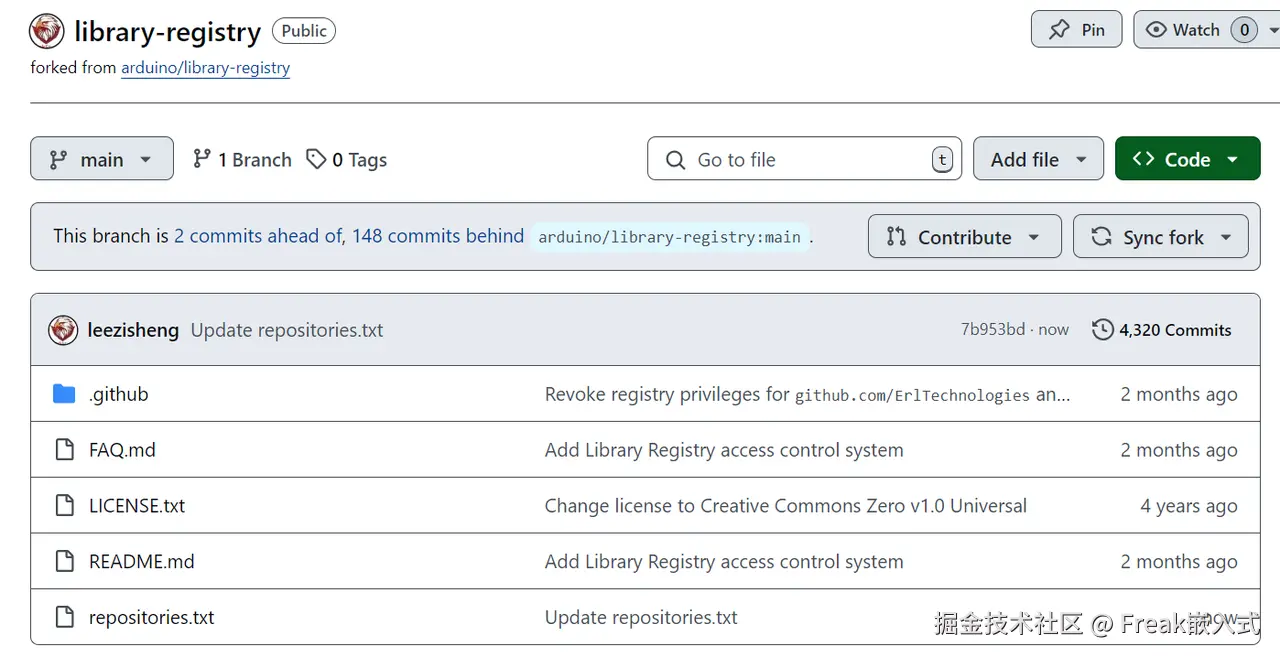Click the repository owner avatar beside library-registry
The width and height of the screenshot is (1280, 657).
(x=47, y=31)
